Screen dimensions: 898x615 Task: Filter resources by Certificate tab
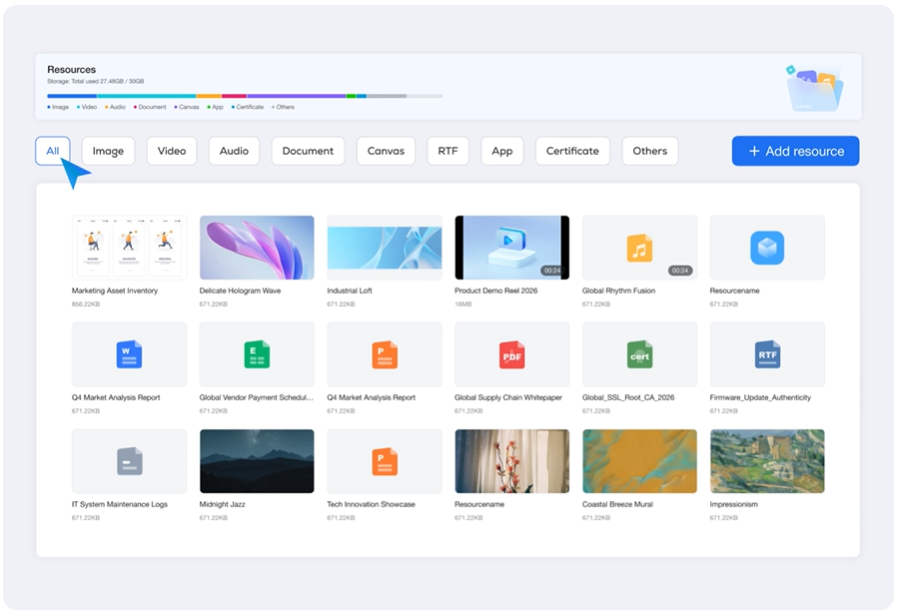(572, 151)
